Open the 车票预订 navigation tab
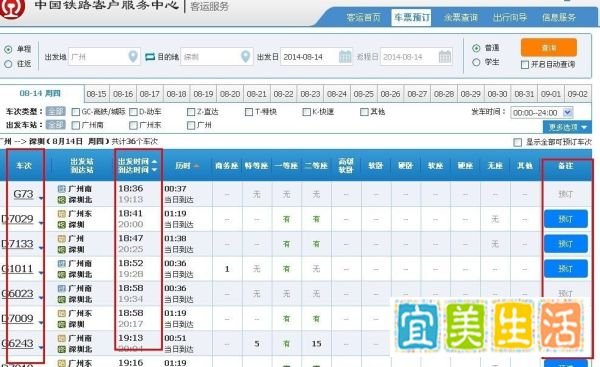Screen dimensions: 600x367 coord(411,18)
